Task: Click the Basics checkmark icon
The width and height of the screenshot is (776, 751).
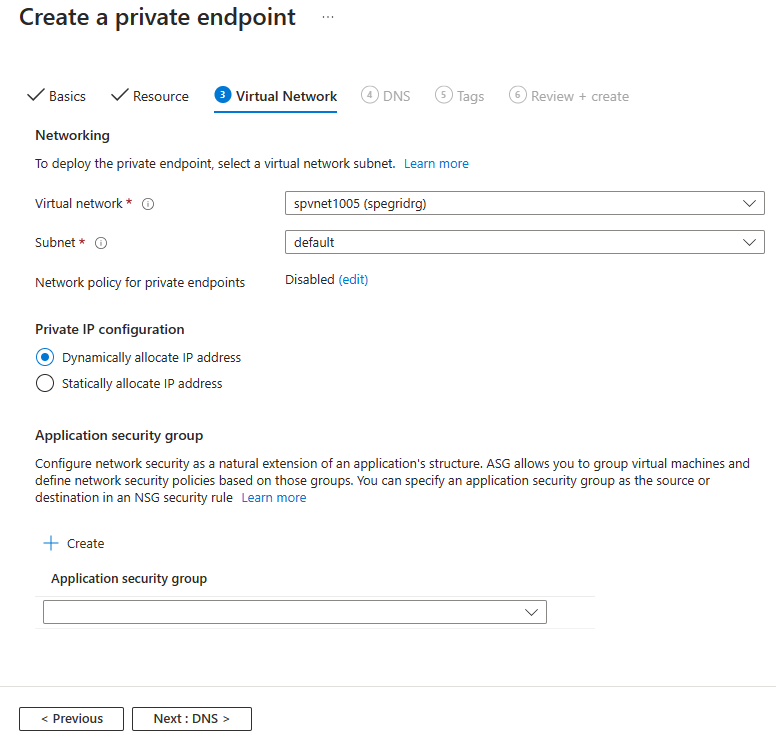Action: coord(36,95)
